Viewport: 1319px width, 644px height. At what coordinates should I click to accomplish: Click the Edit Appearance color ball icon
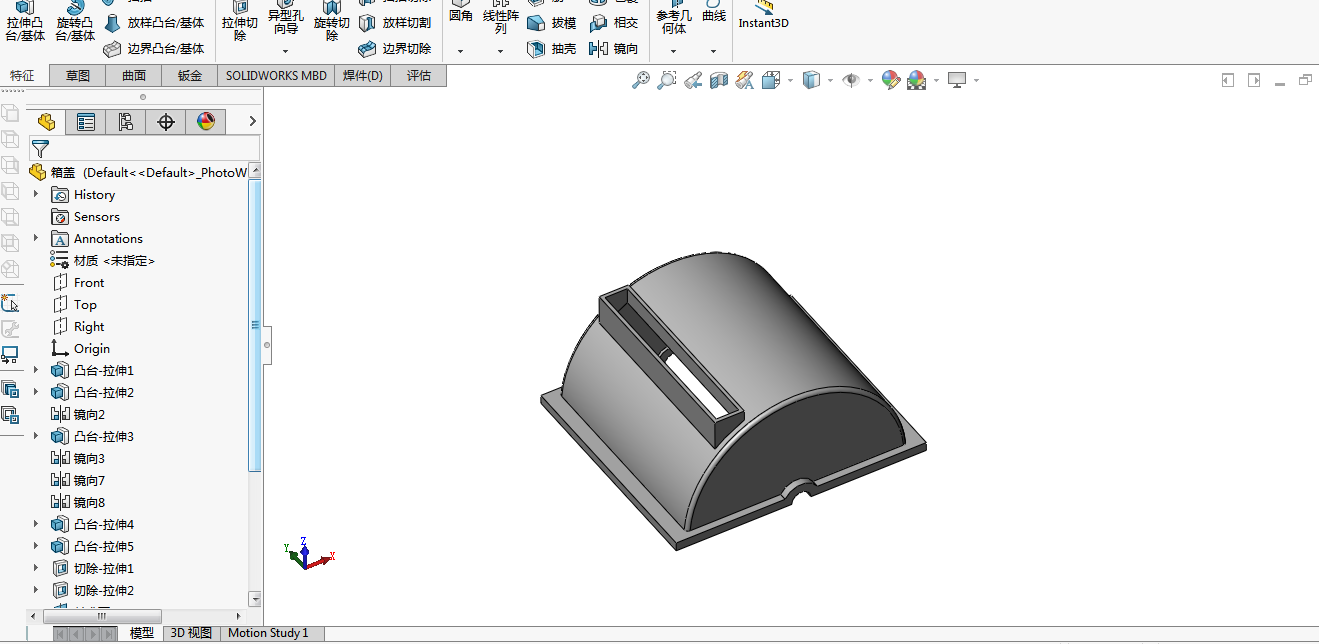pyautogui.click(x=890, y=80)
